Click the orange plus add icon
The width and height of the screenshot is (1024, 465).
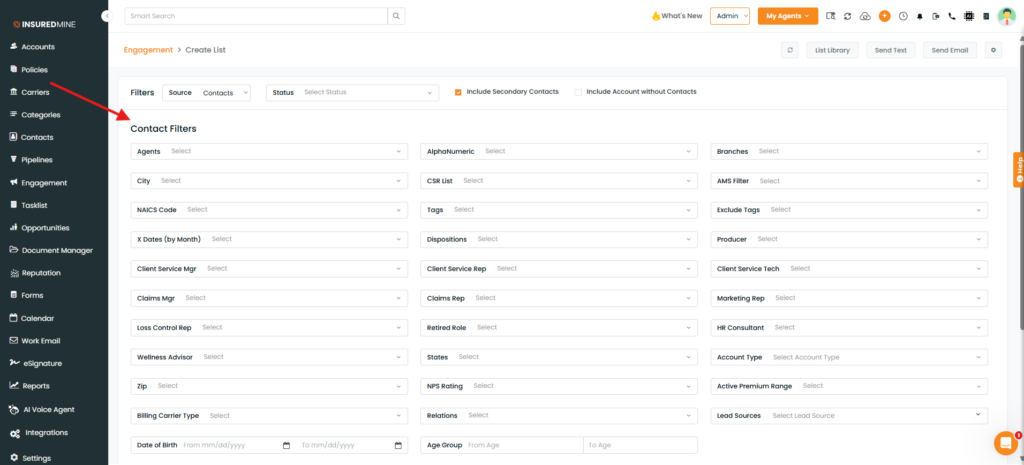click(x=884, y=16)
